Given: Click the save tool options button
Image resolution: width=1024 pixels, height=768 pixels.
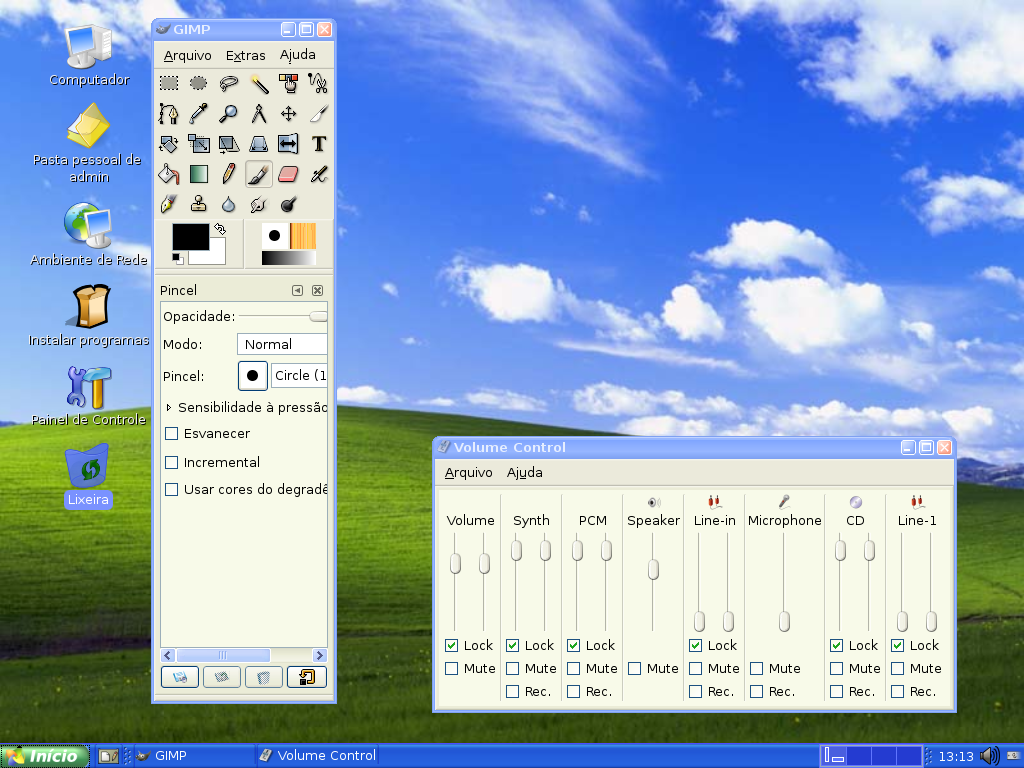Looking at the screenshot, I should (180, 677).
